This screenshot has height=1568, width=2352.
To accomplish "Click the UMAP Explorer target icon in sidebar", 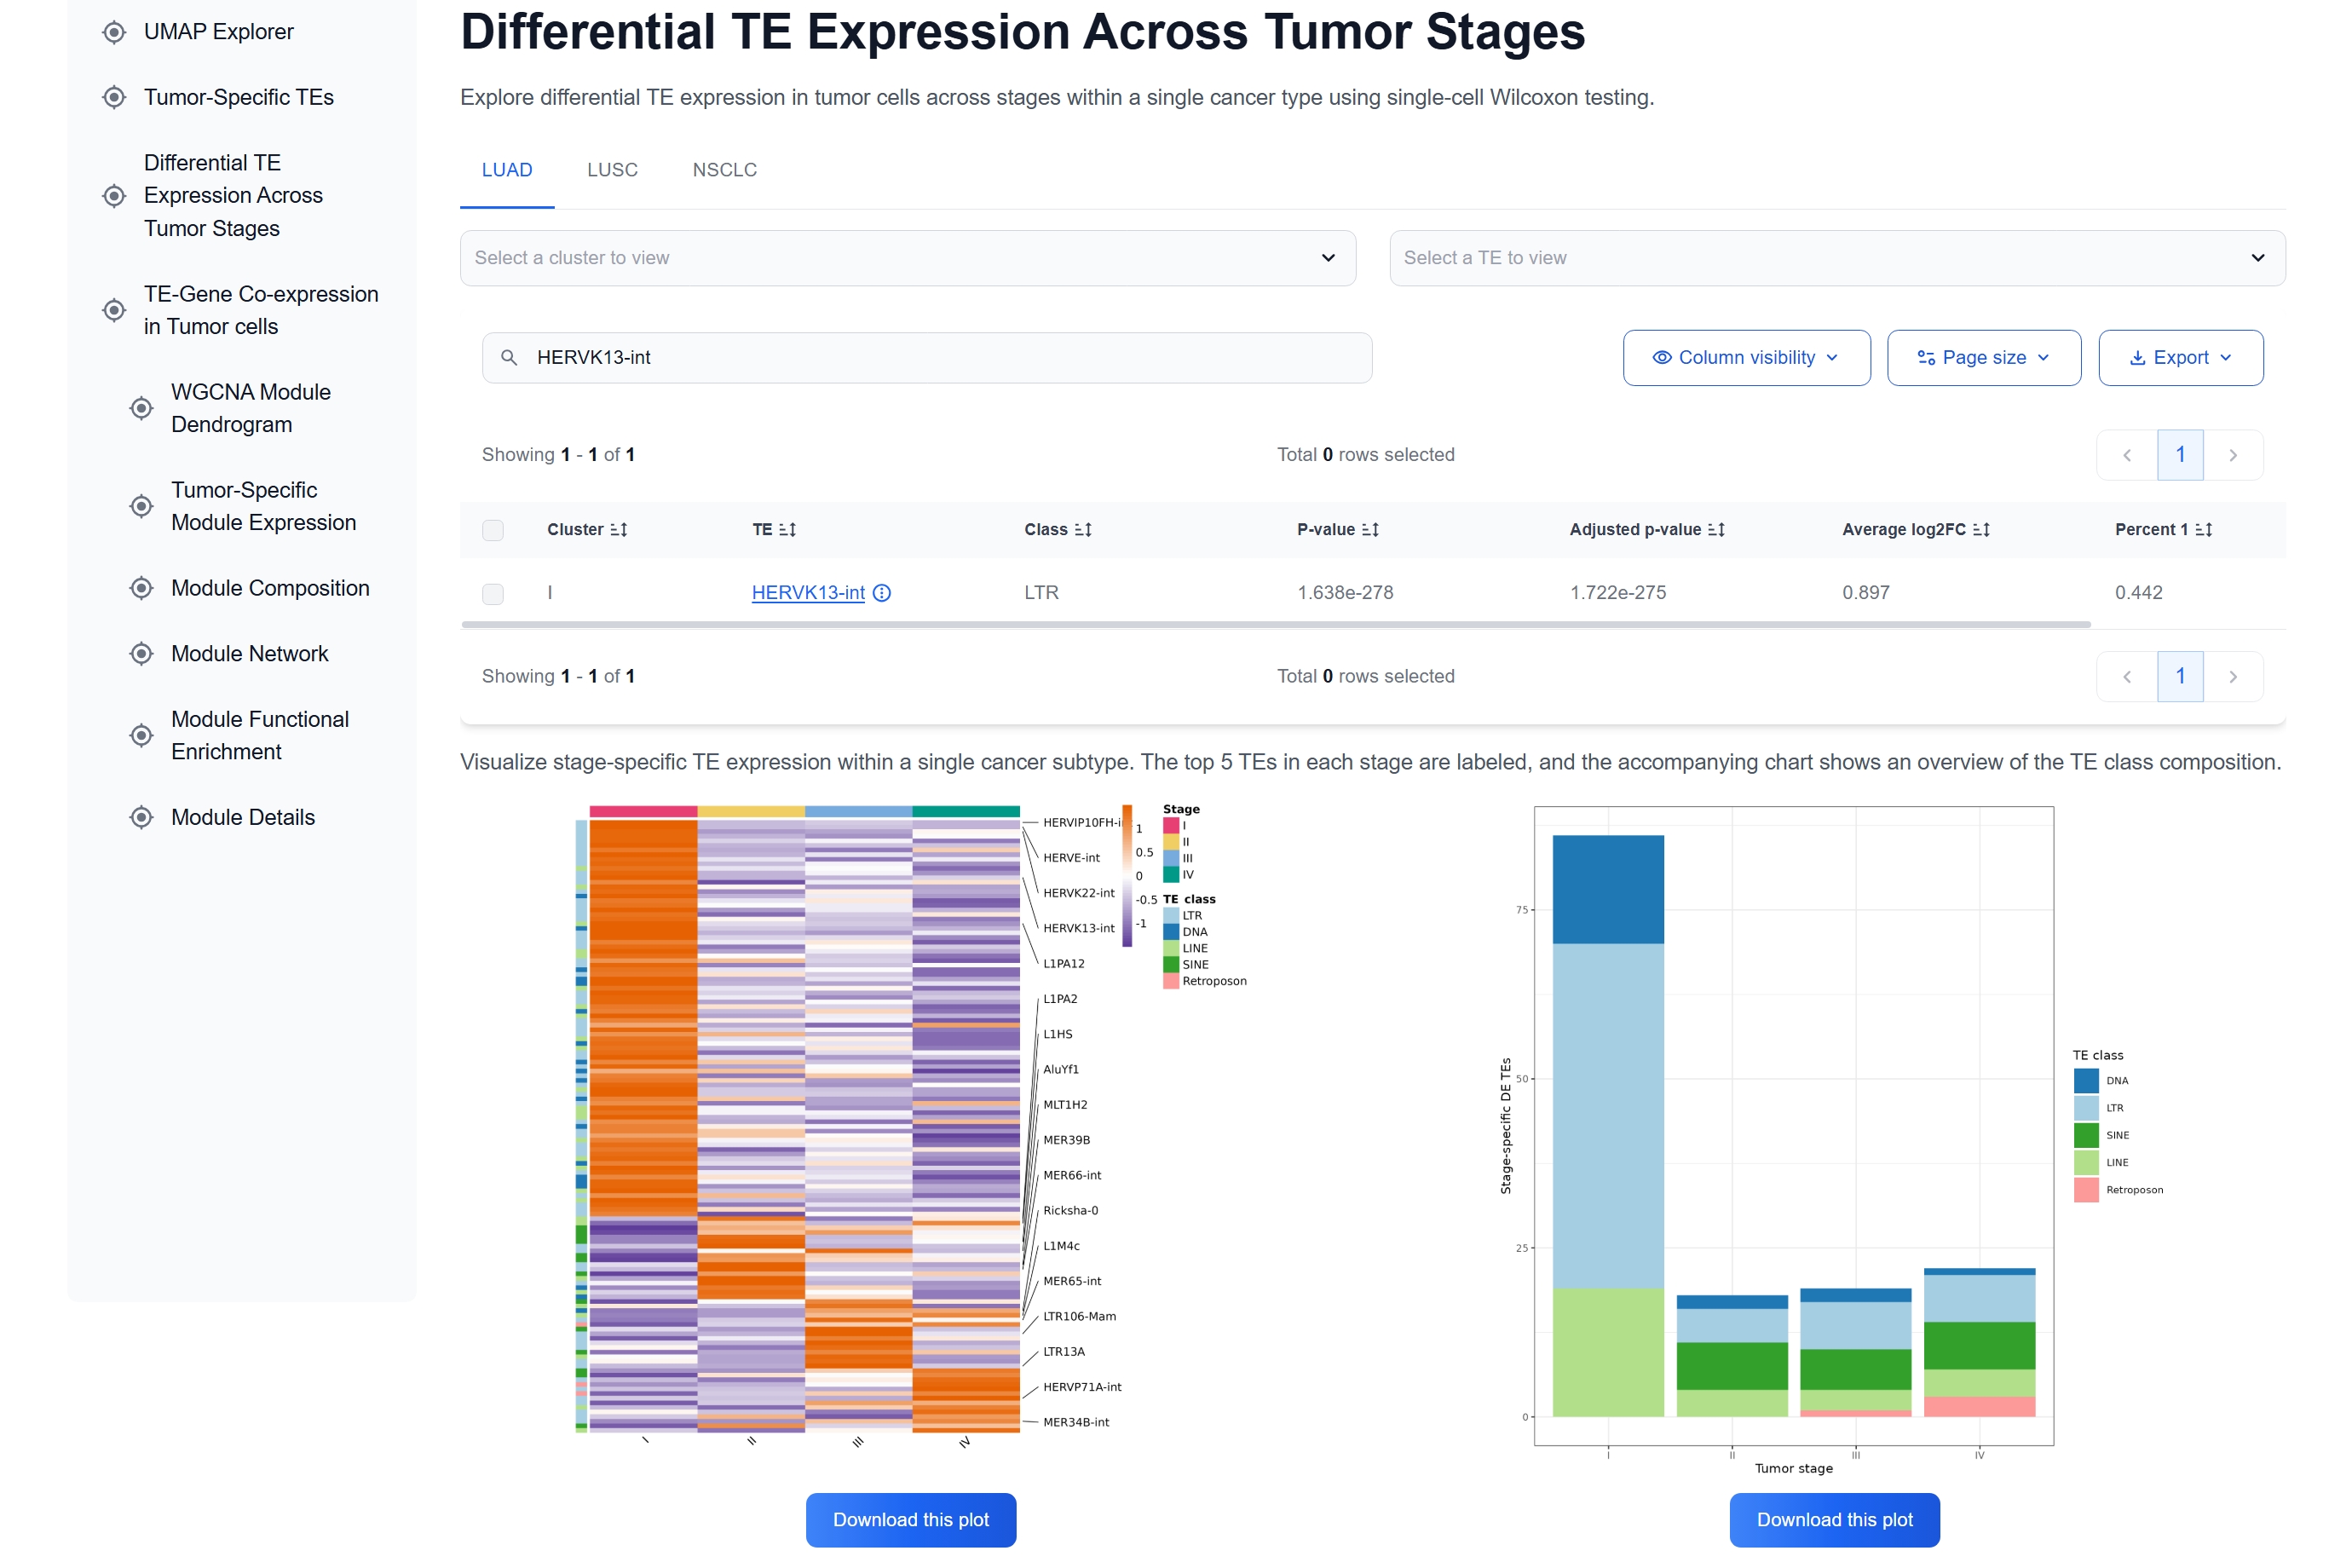I will coord(113,31).
